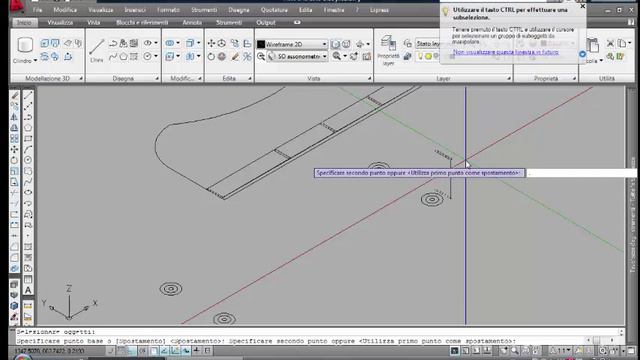Image resolution: width=640 pixels, height=360 pixels.
Task: Select the Polygon tool in draw toolbar
Action: (x=28, y=128)
